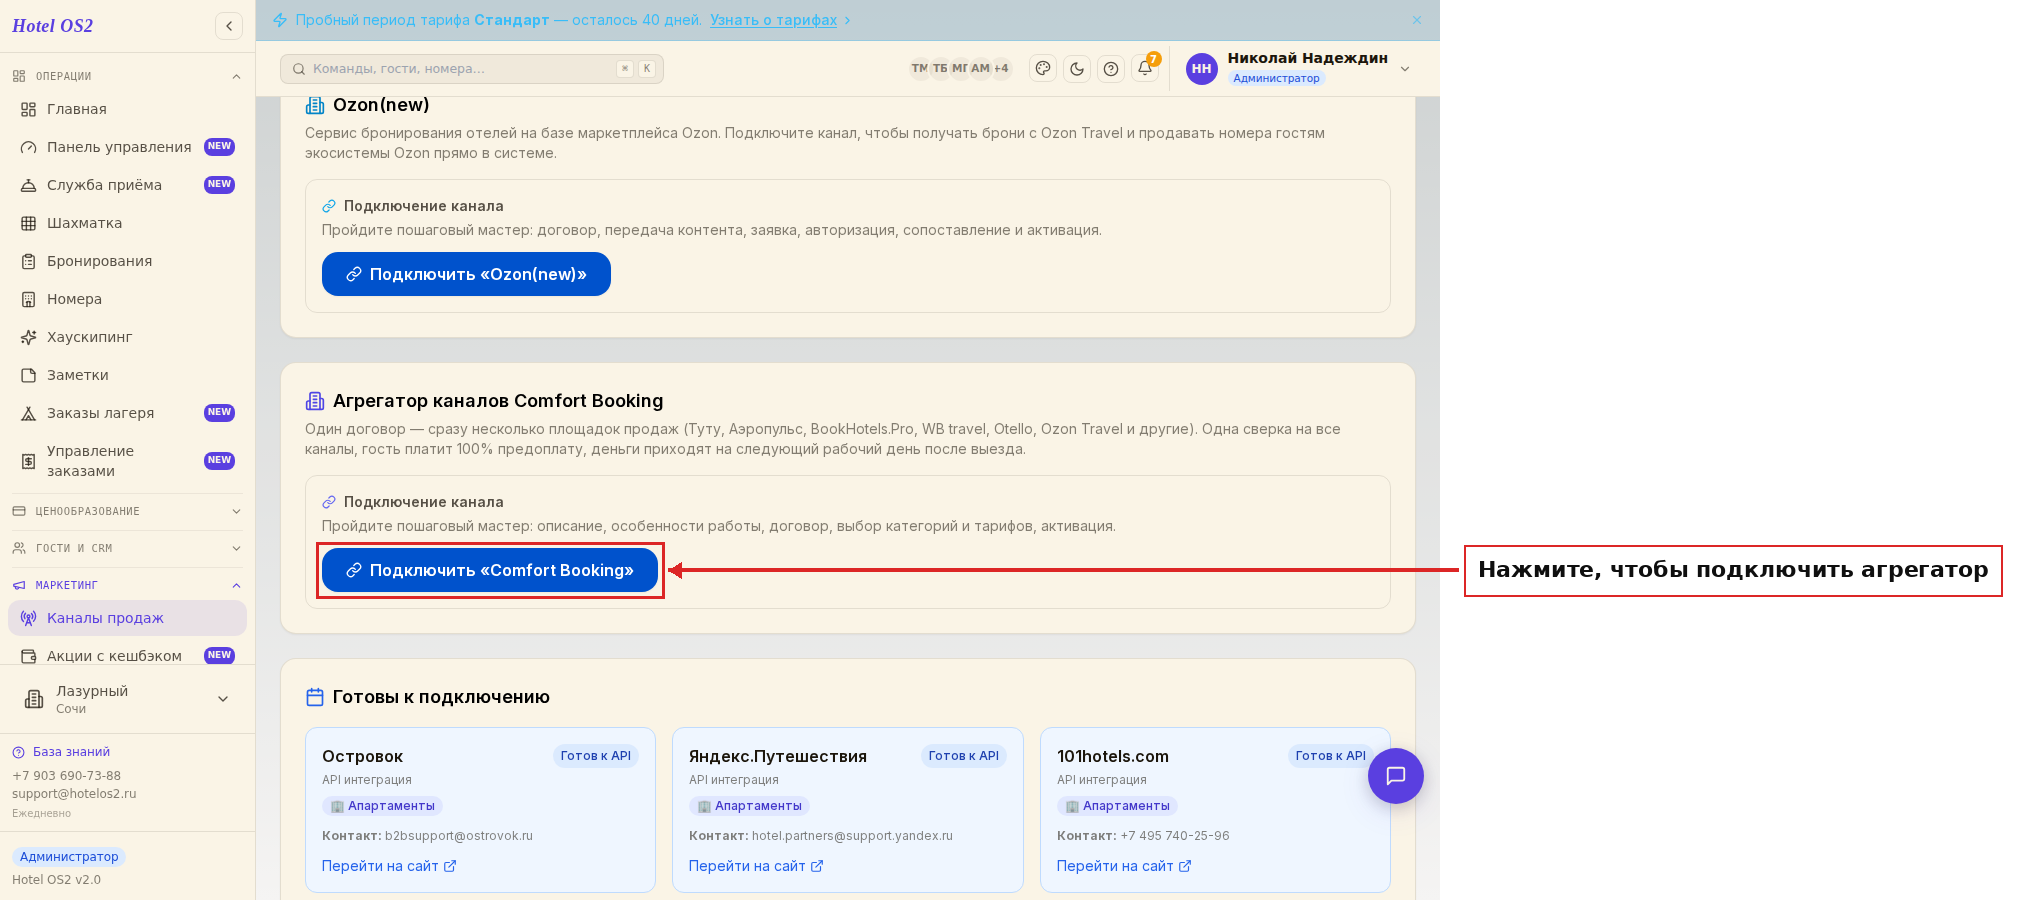
Task: Open Яндекс.Путешествия Перейти на сайт link
Action: coord(756,866)
